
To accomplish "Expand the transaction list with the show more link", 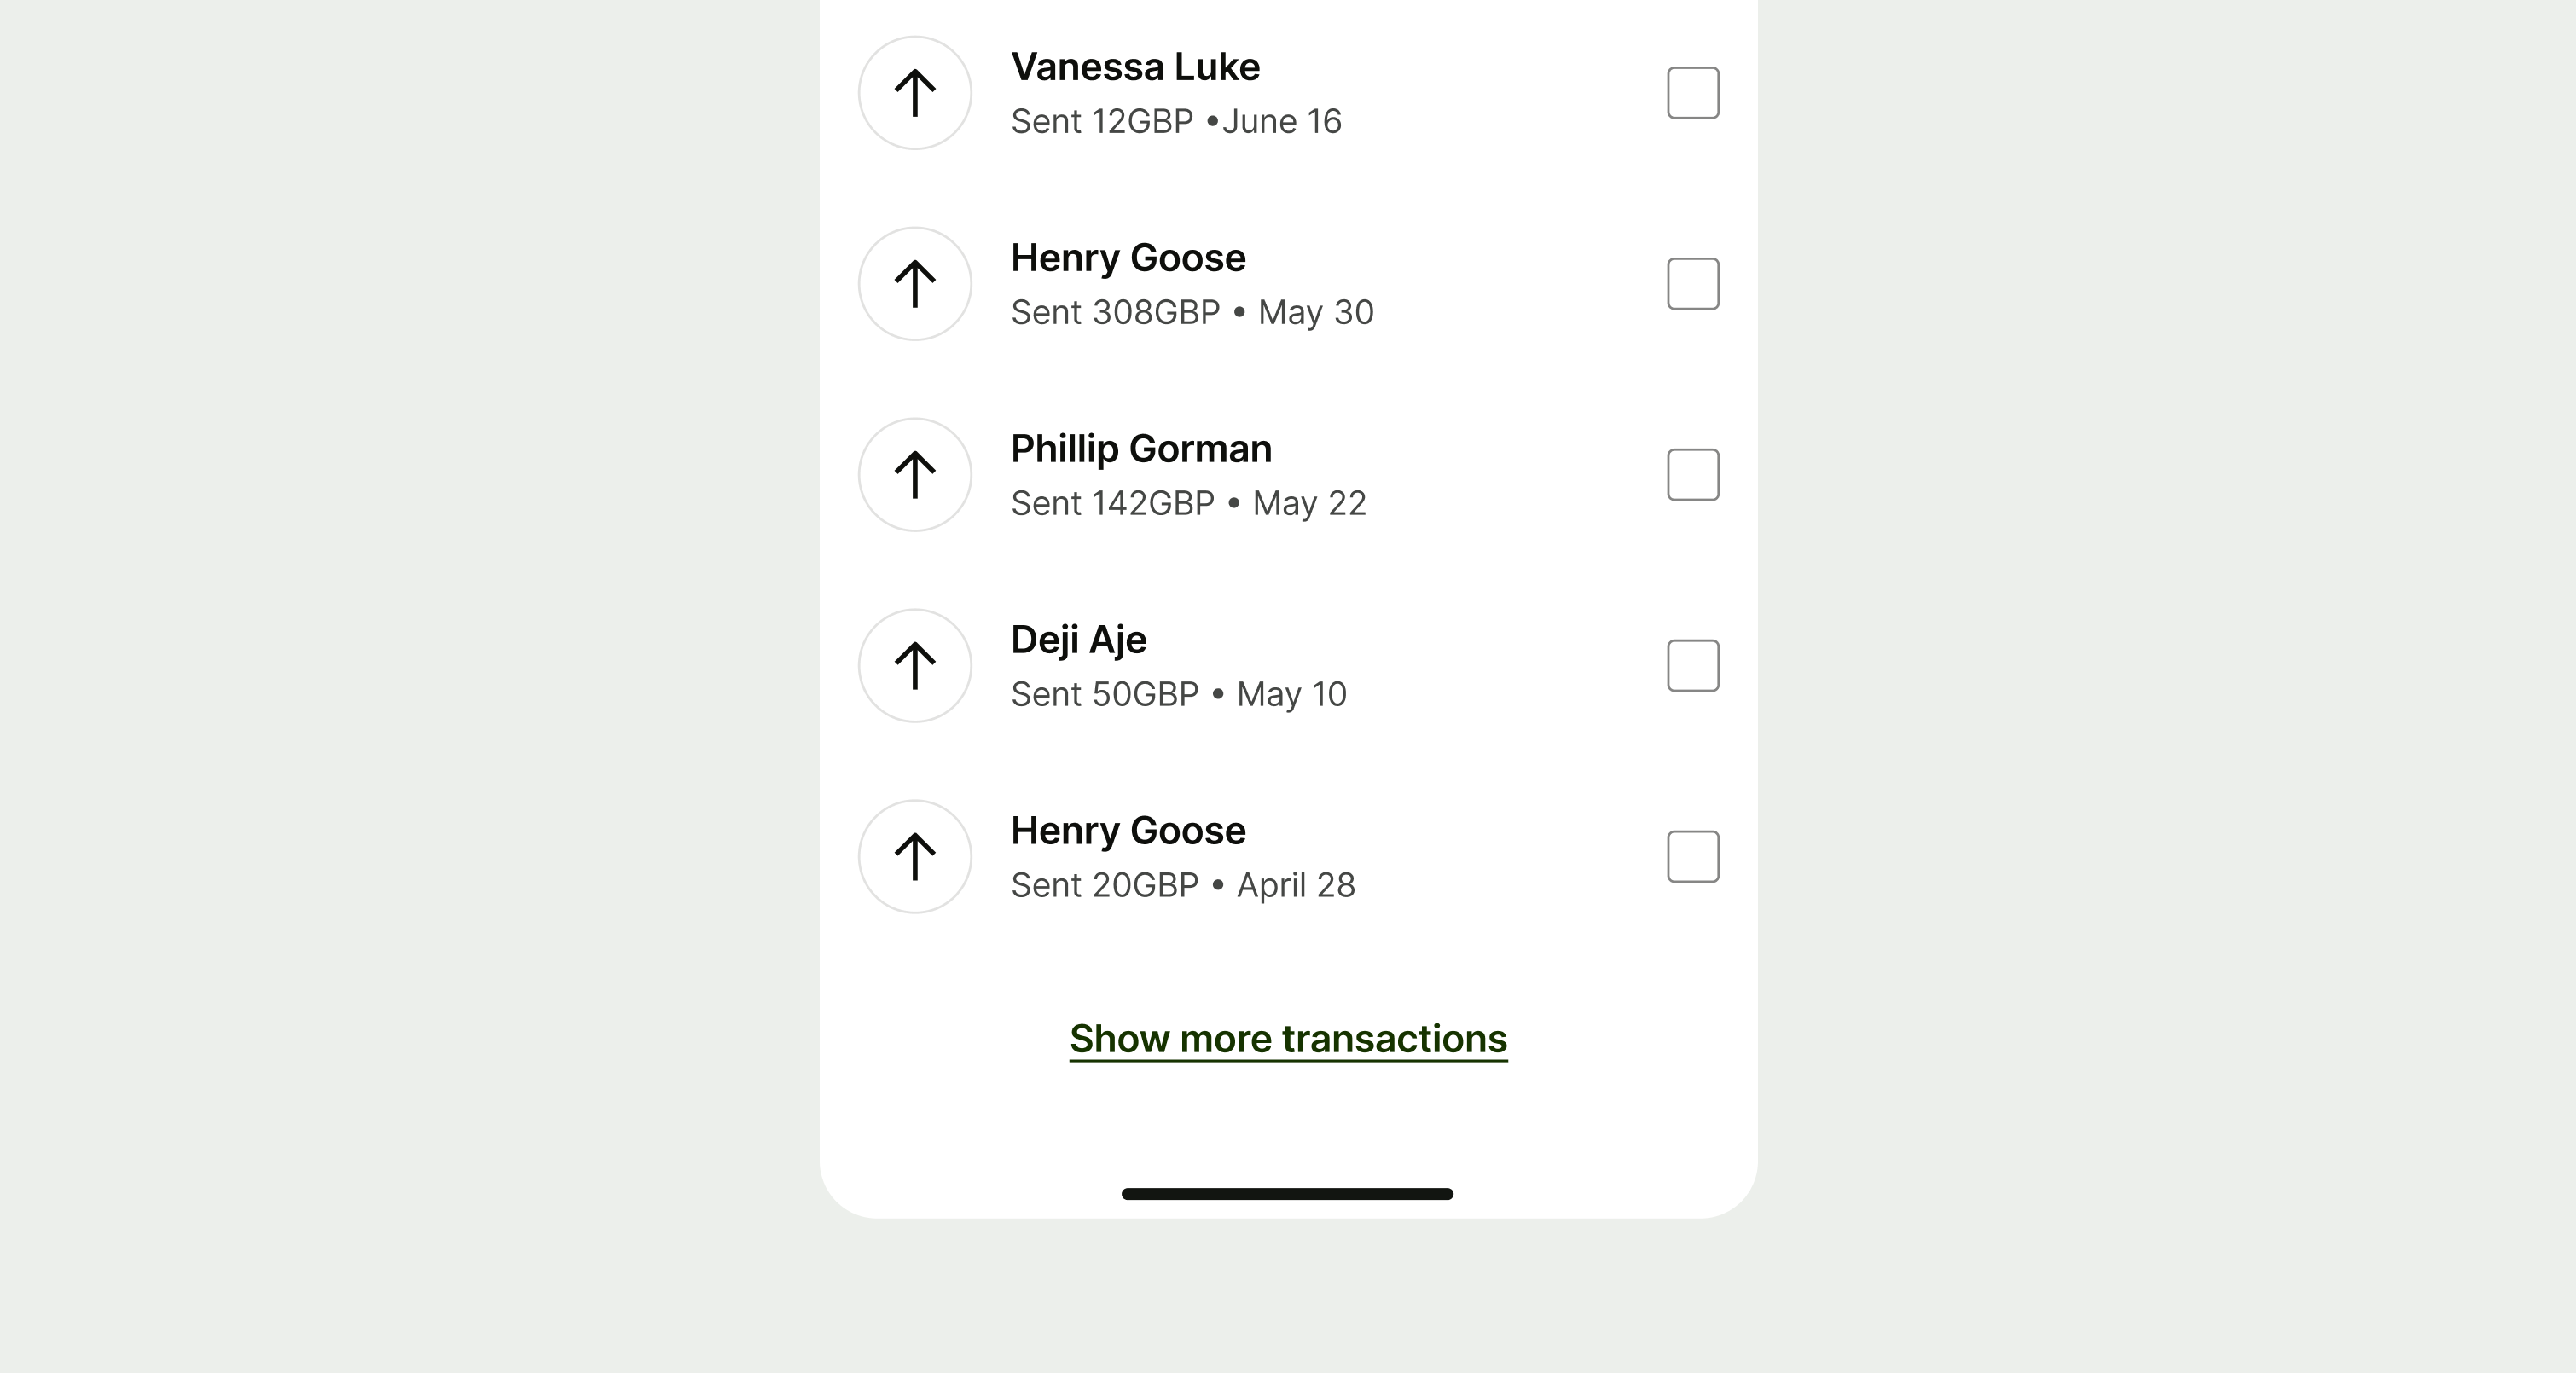I will (x=1287, y=1040).
